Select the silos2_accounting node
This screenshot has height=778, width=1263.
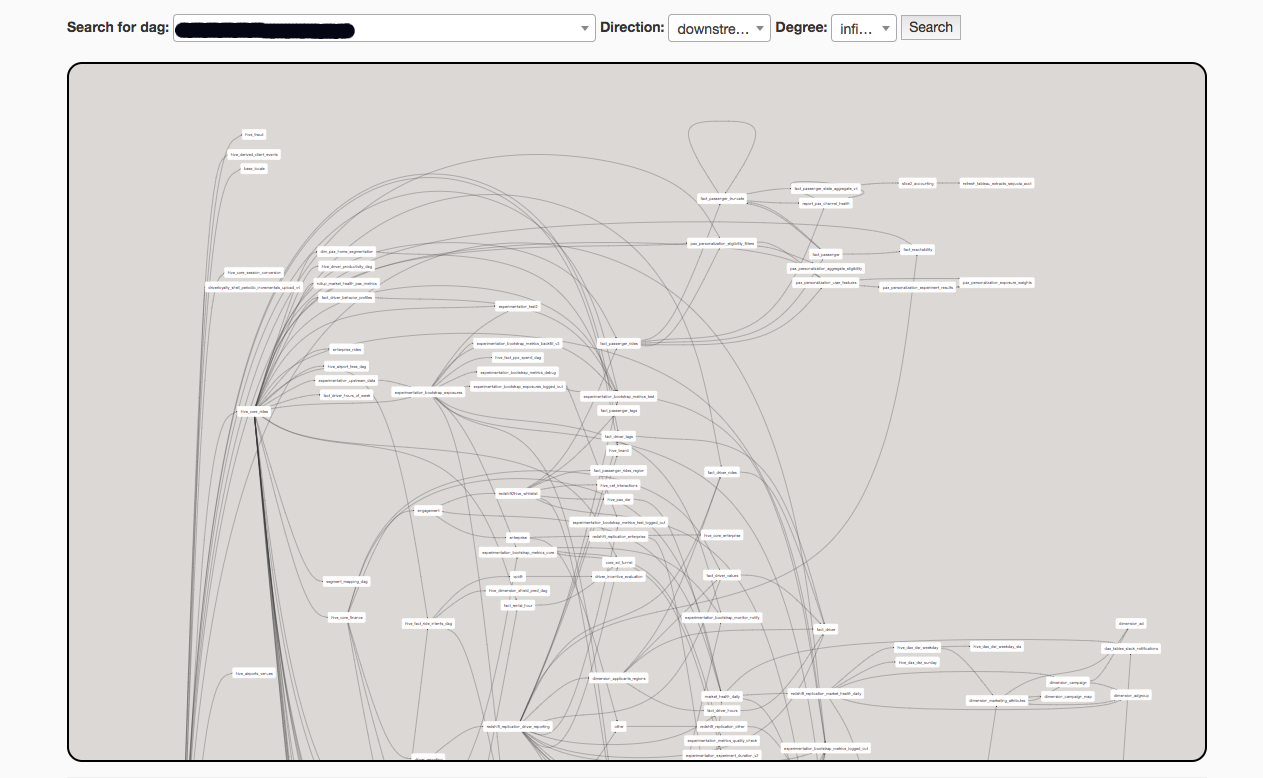[x=917, y=183]
